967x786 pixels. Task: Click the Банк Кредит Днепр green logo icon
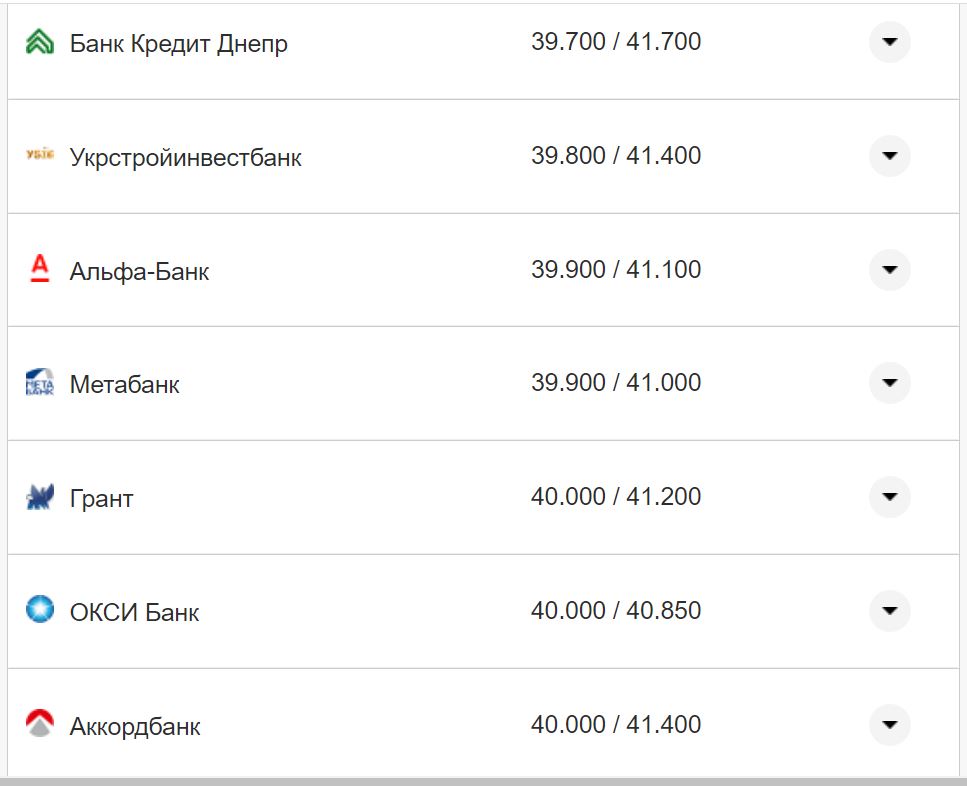[x=39, y=42]
